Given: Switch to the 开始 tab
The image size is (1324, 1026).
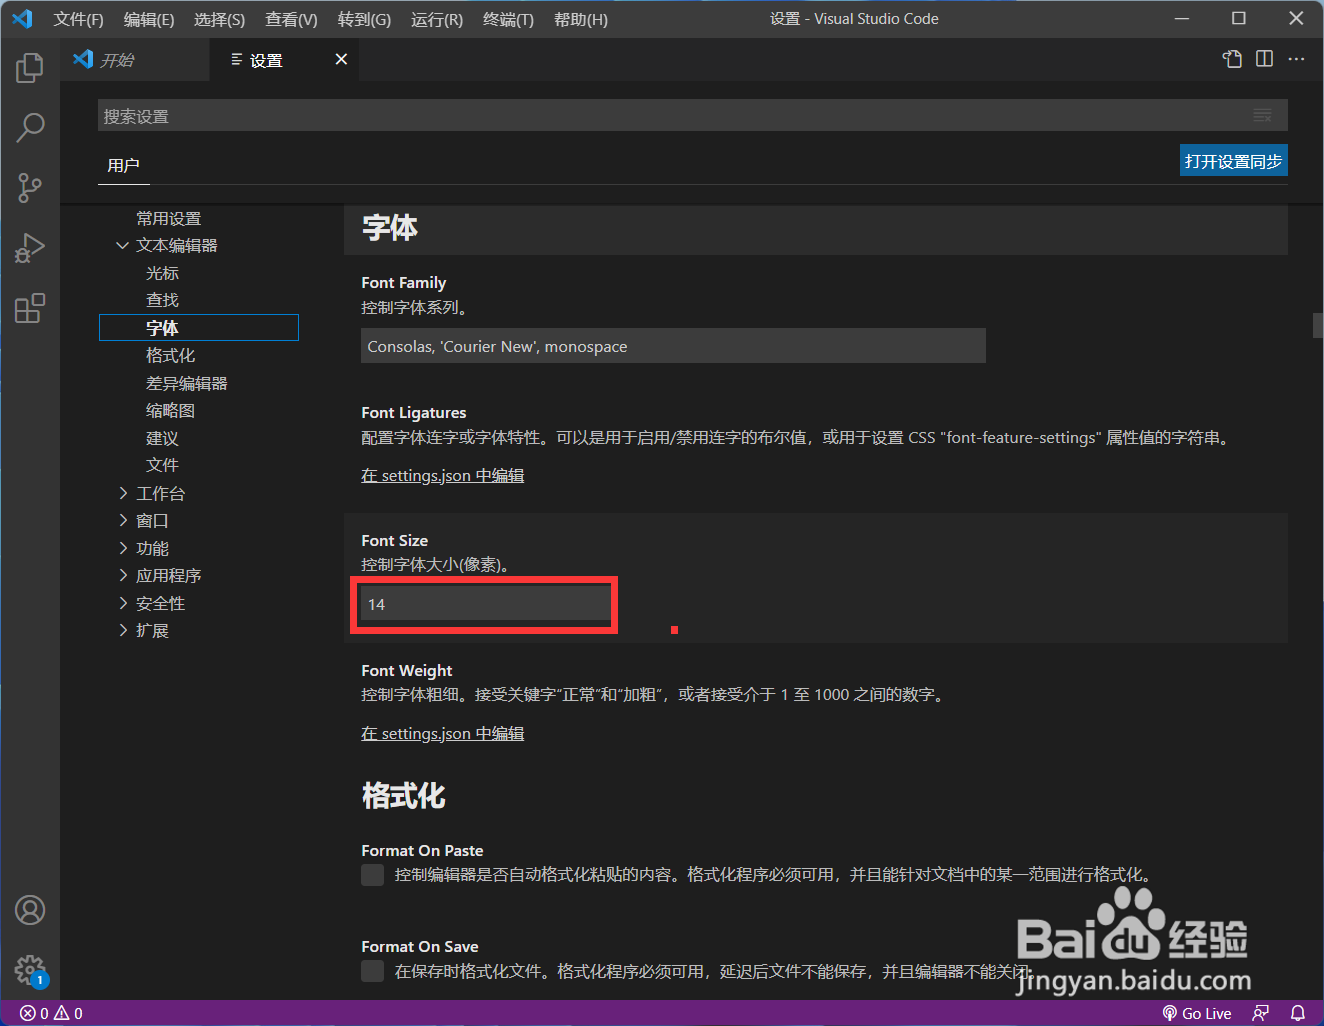Looking at the screenshot, I should 135,60.
